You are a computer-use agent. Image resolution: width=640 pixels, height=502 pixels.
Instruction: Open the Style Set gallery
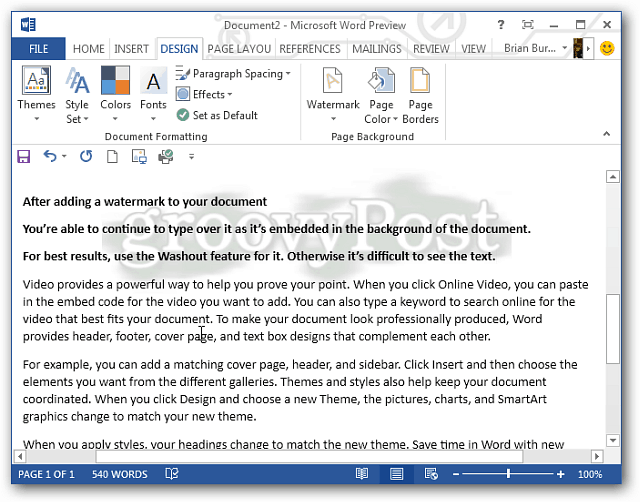(x=77, y=95)
